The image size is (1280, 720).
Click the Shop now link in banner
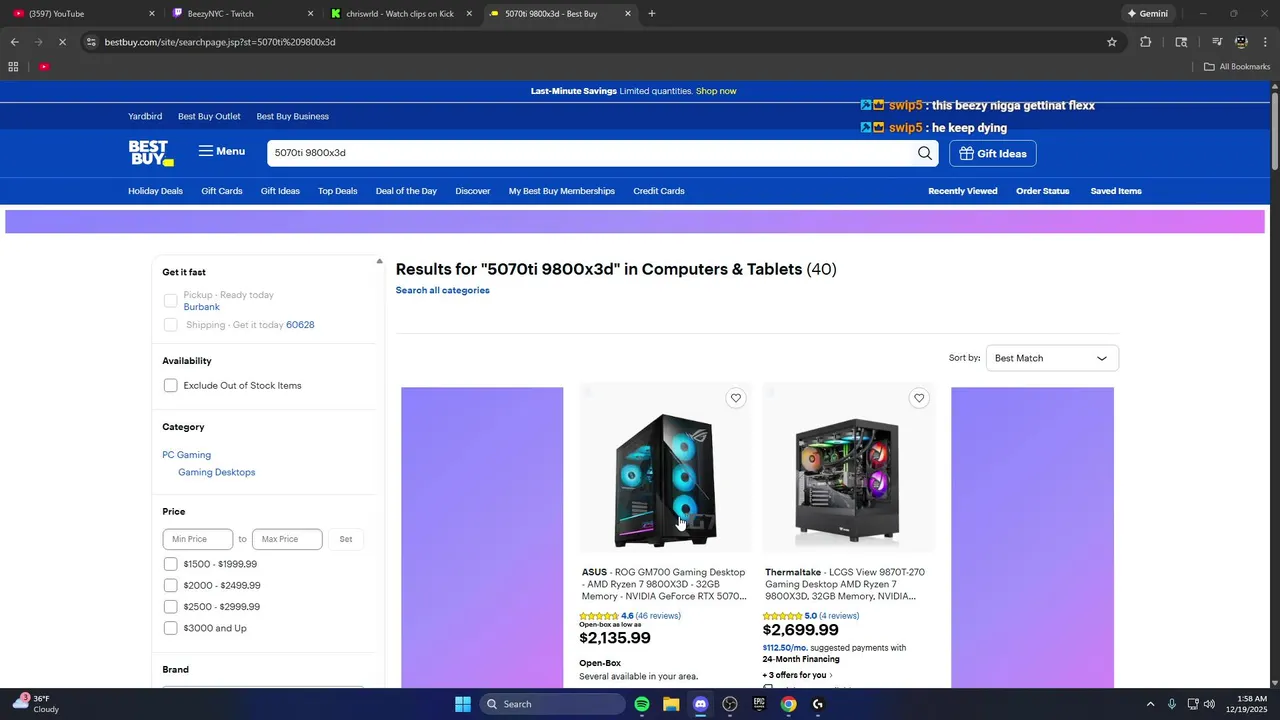pos(716,91)
